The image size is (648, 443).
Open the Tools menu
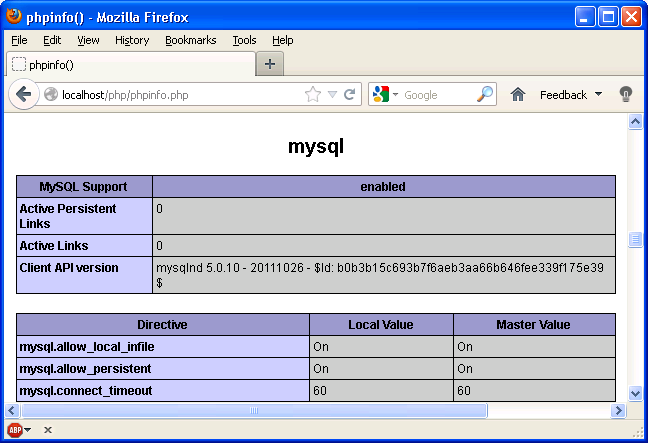click(244, 40)
